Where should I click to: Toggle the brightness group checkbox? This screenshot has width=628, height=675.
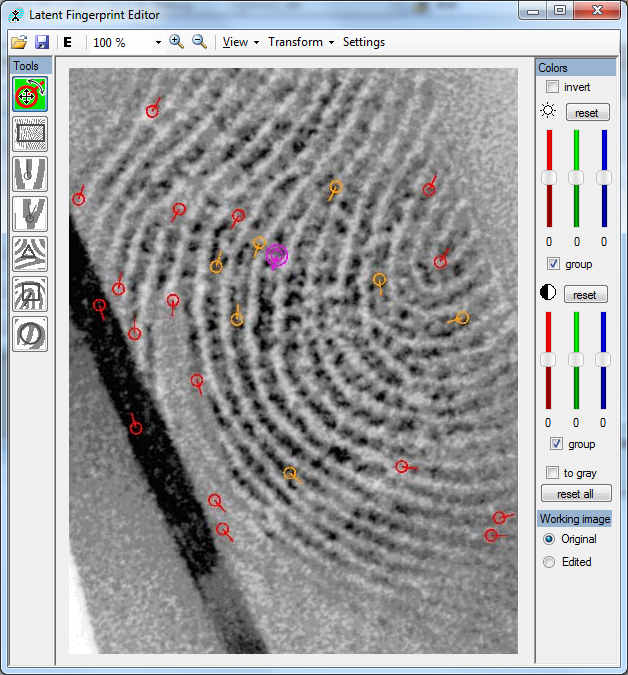click(553, 263)
